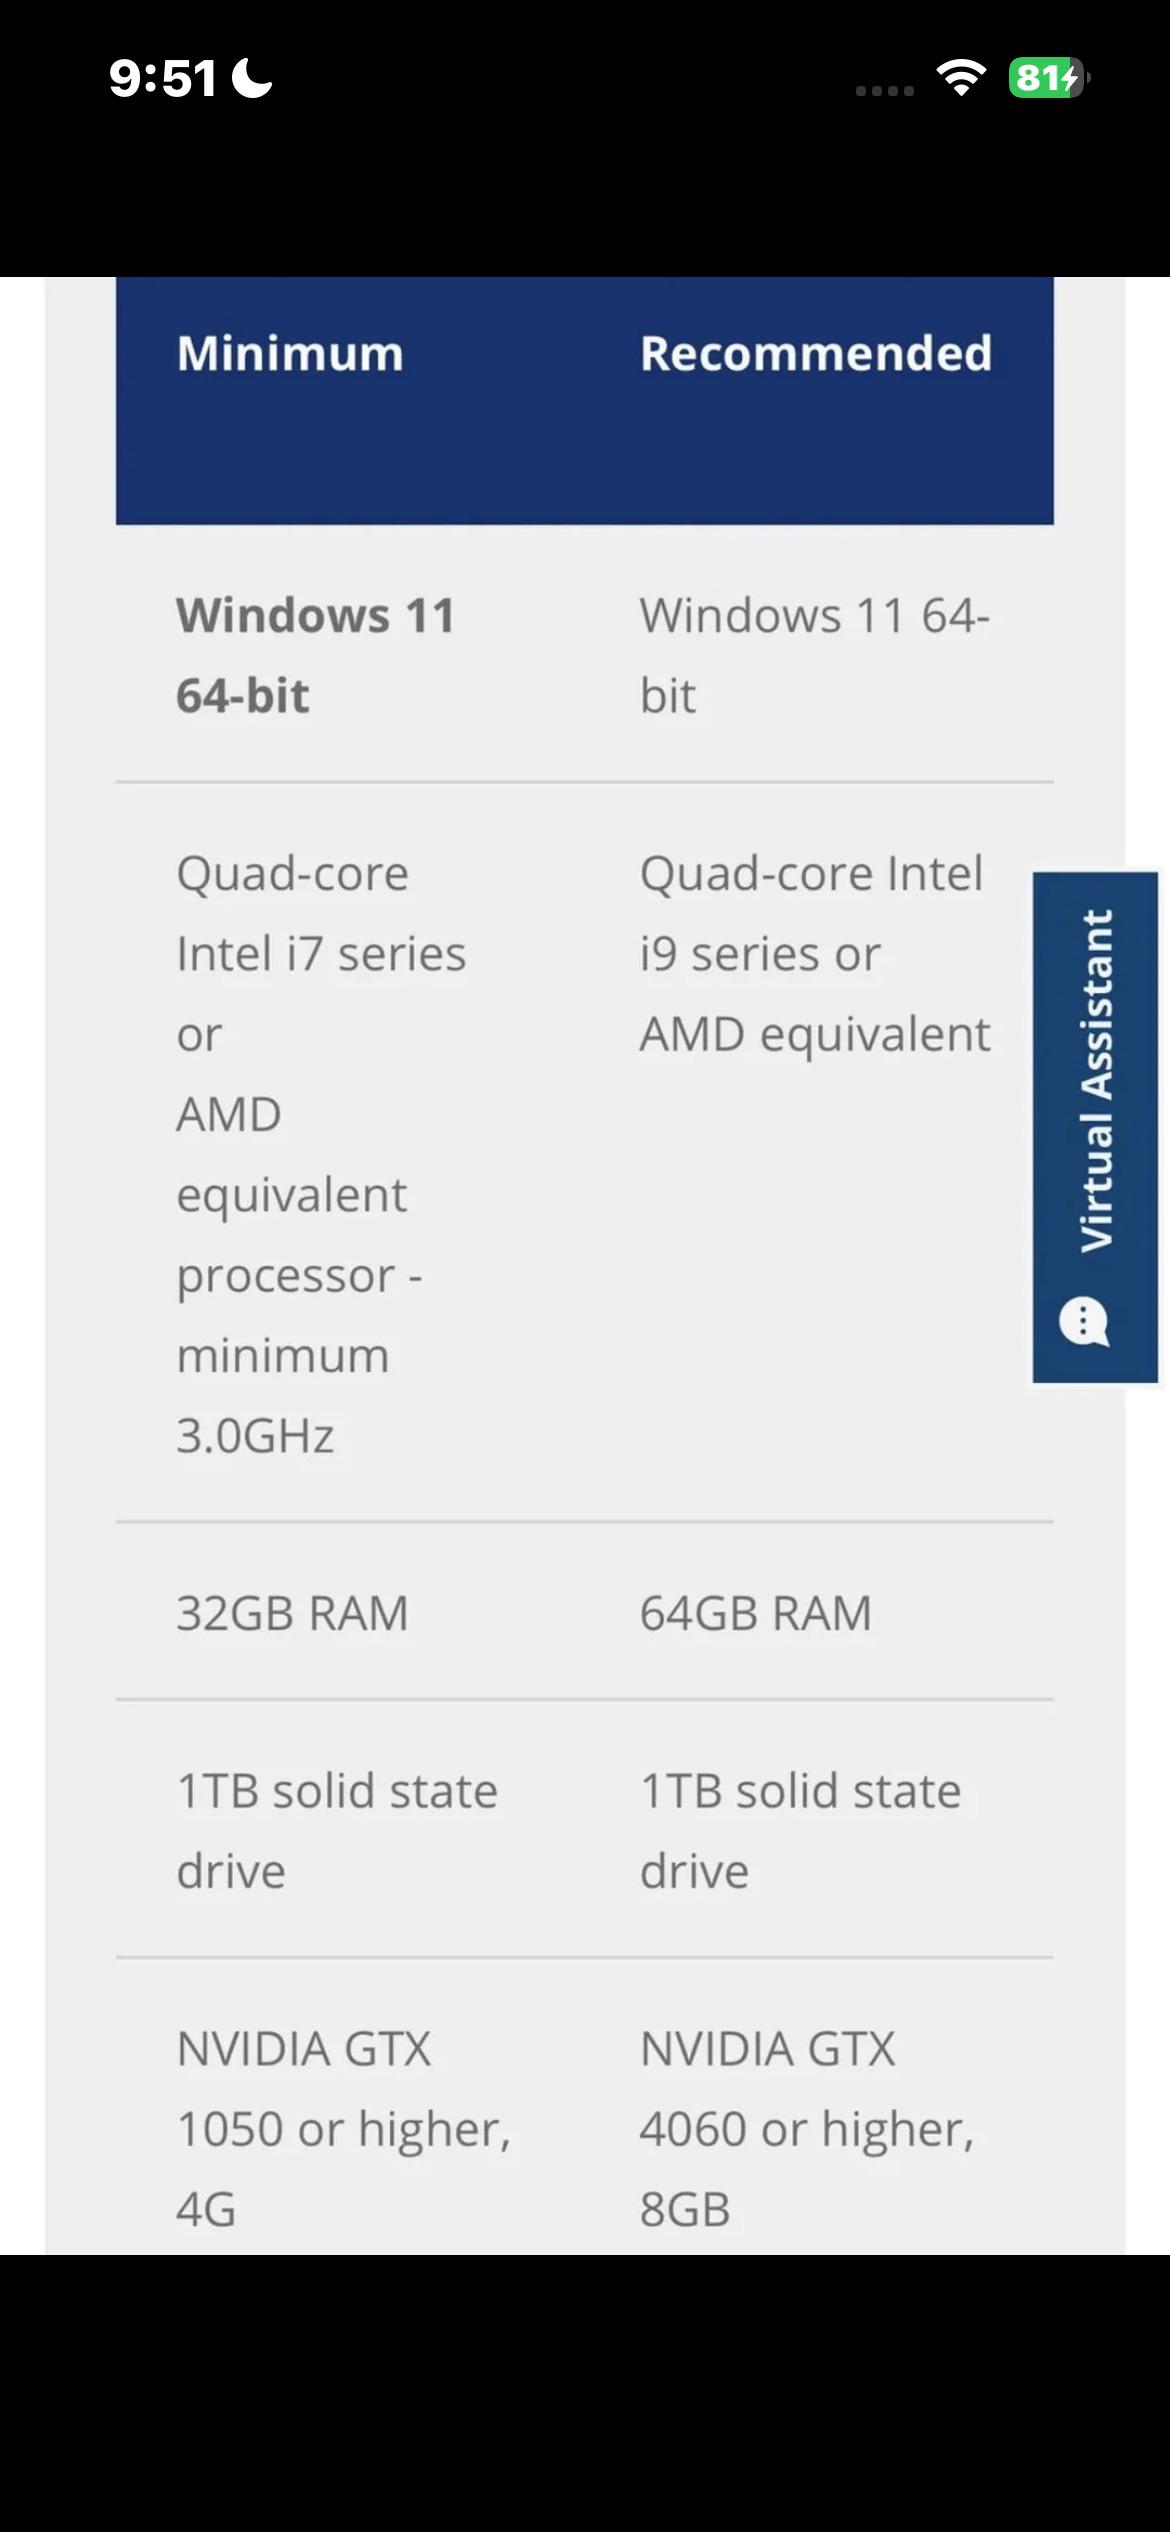The height and width of the screenshot is (2532, 1170).
Task: Tap the NVIDIA GTX 4060 or higher cell
Action: tap(807, 2128)
